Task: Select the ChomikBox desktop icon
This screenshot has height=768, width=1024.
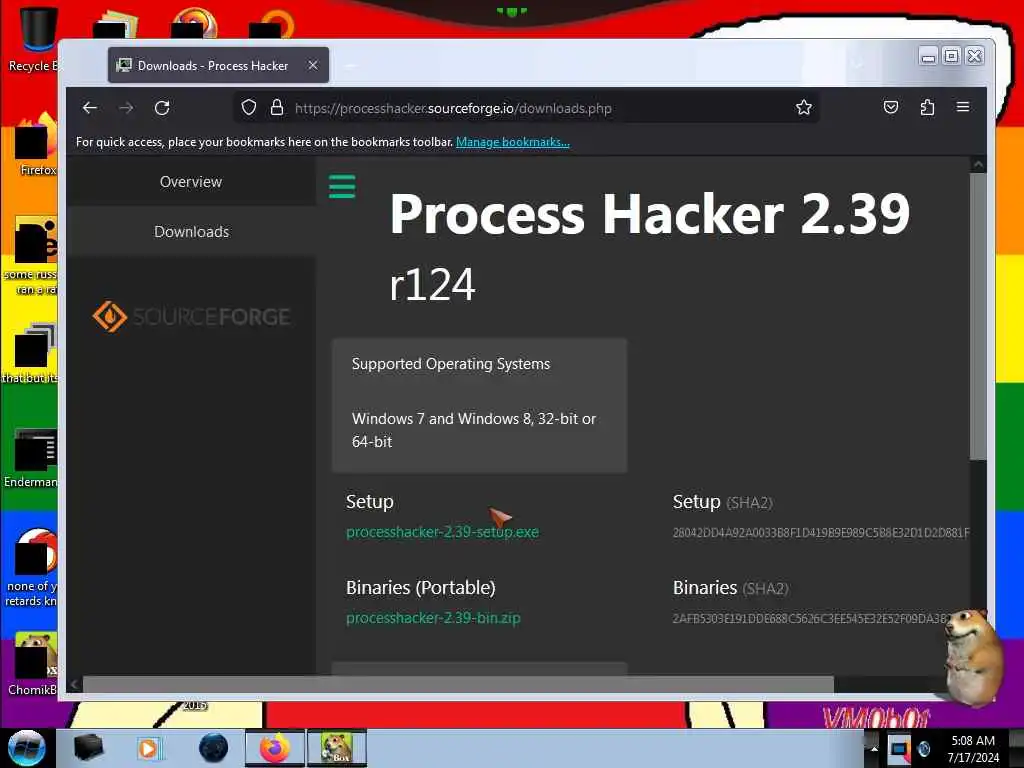Action: [31, 664]
